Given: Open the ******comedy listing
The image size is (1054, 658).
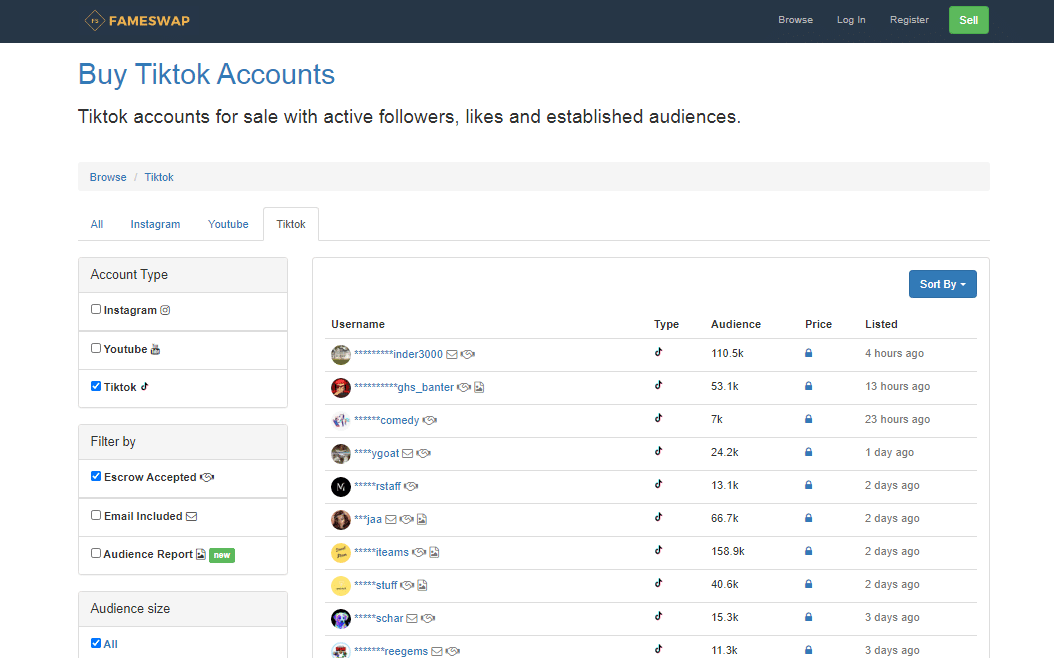Looking at the screenshot, I should click(387, 420).
